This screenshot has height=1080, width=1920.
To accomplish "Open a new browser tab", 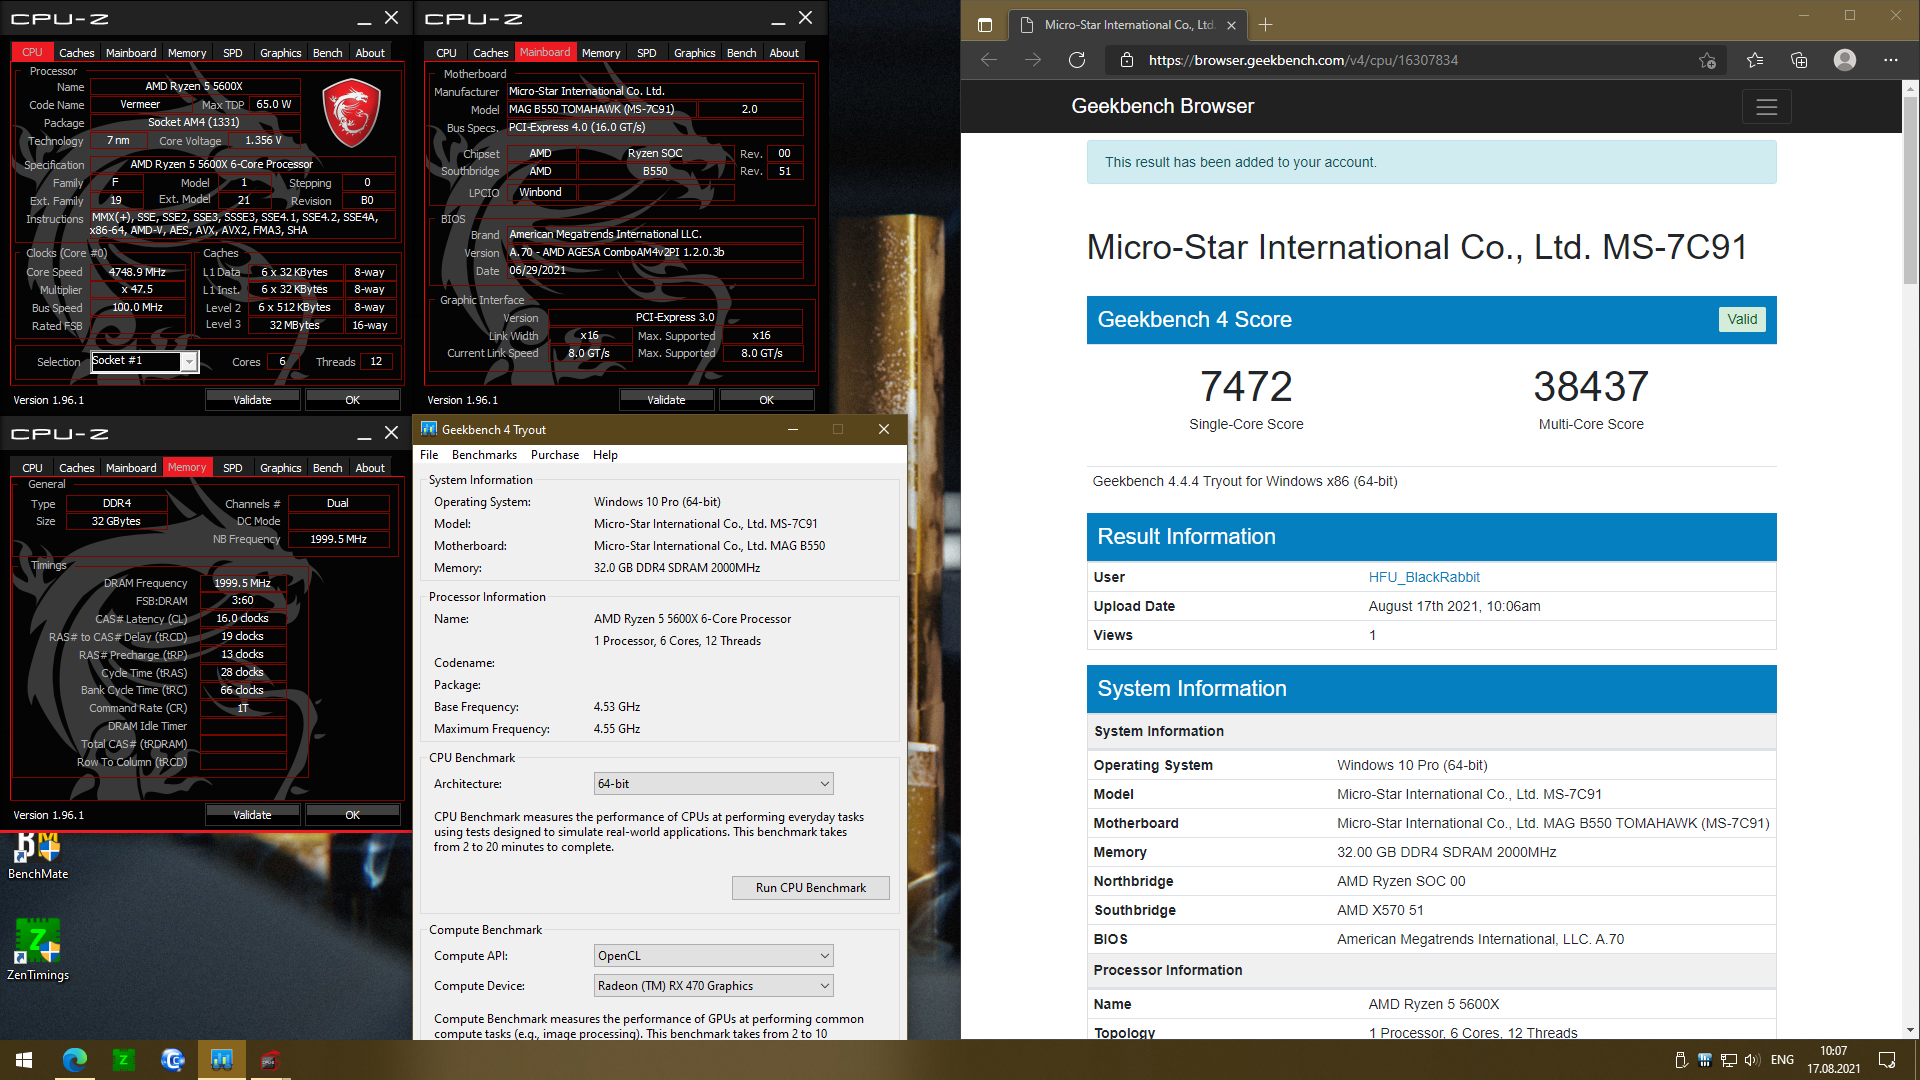I will pos(1265,25).
